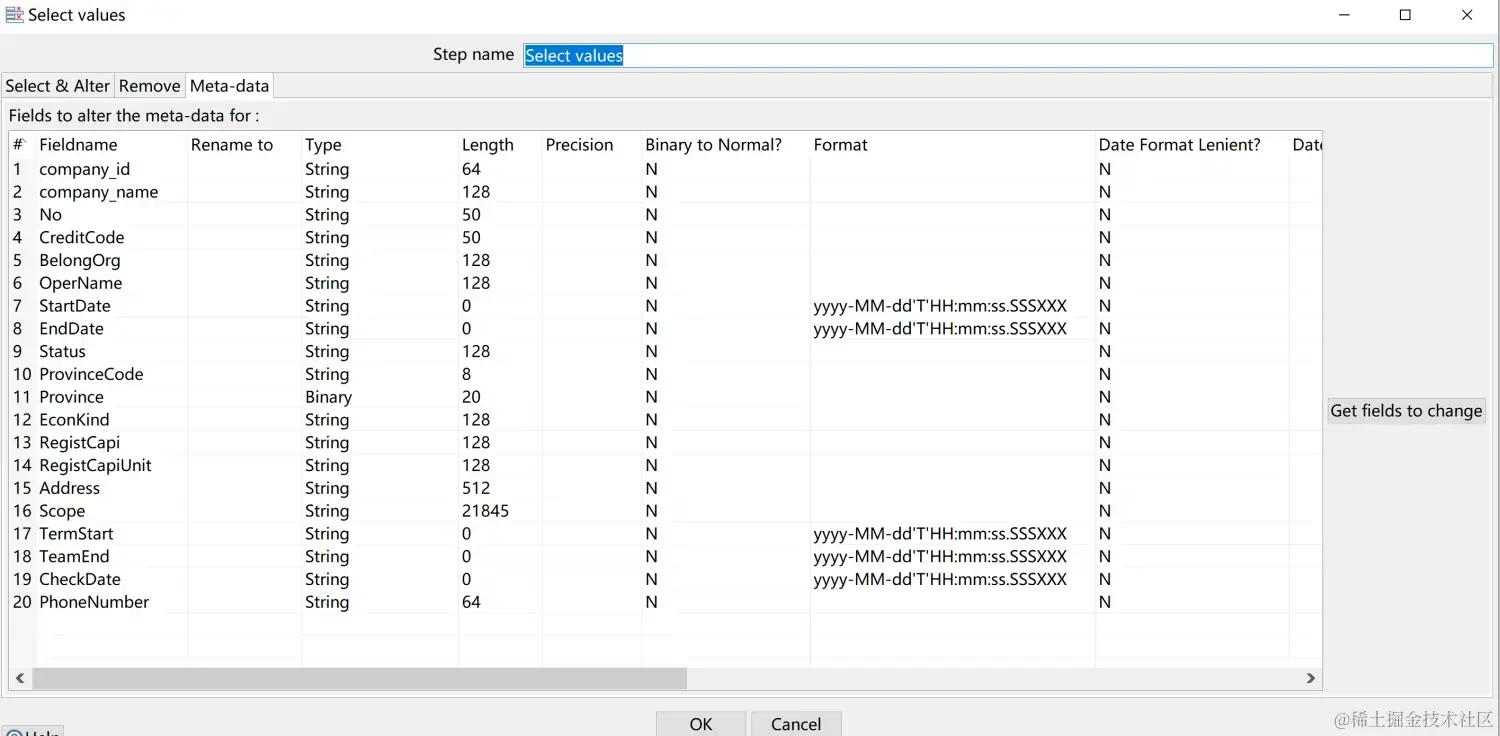1500x736 pixels.
Task: Select the PhoneNumber fieldname cell
Action: [112, 602]
